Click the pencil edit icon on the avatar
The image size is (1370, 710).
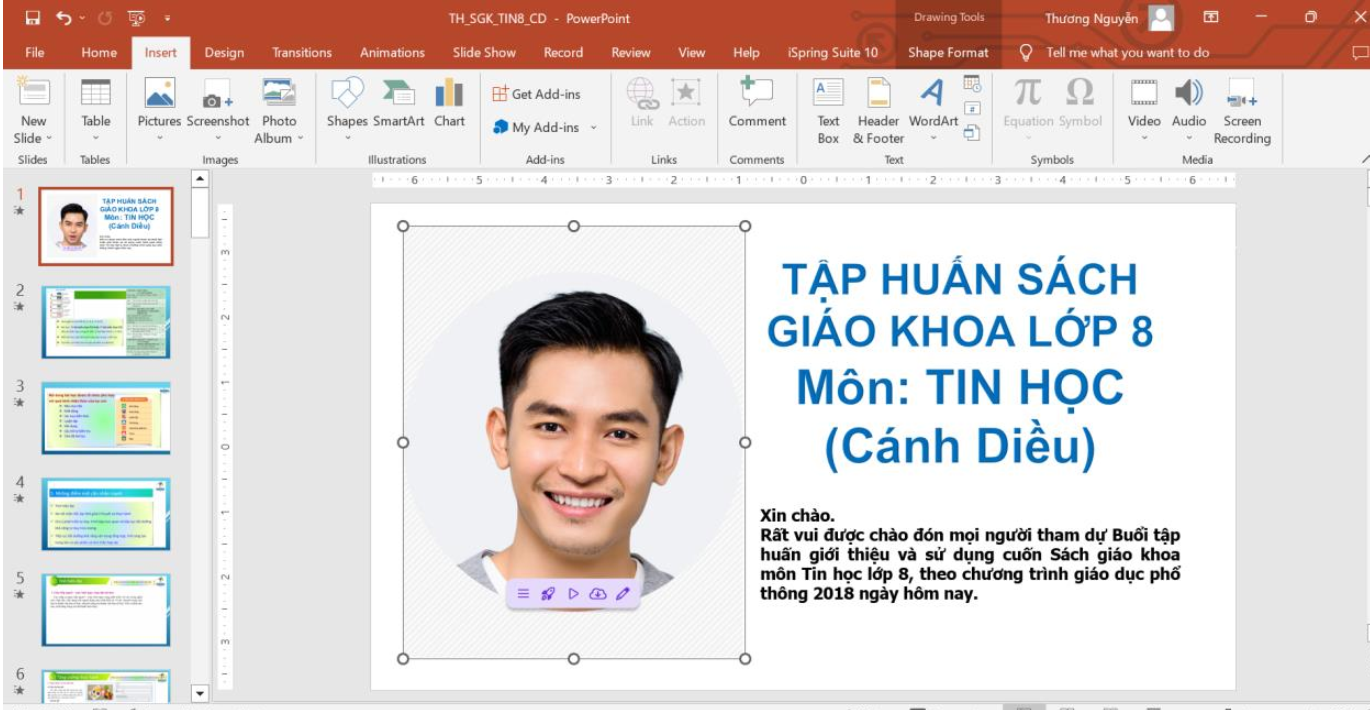623,593
